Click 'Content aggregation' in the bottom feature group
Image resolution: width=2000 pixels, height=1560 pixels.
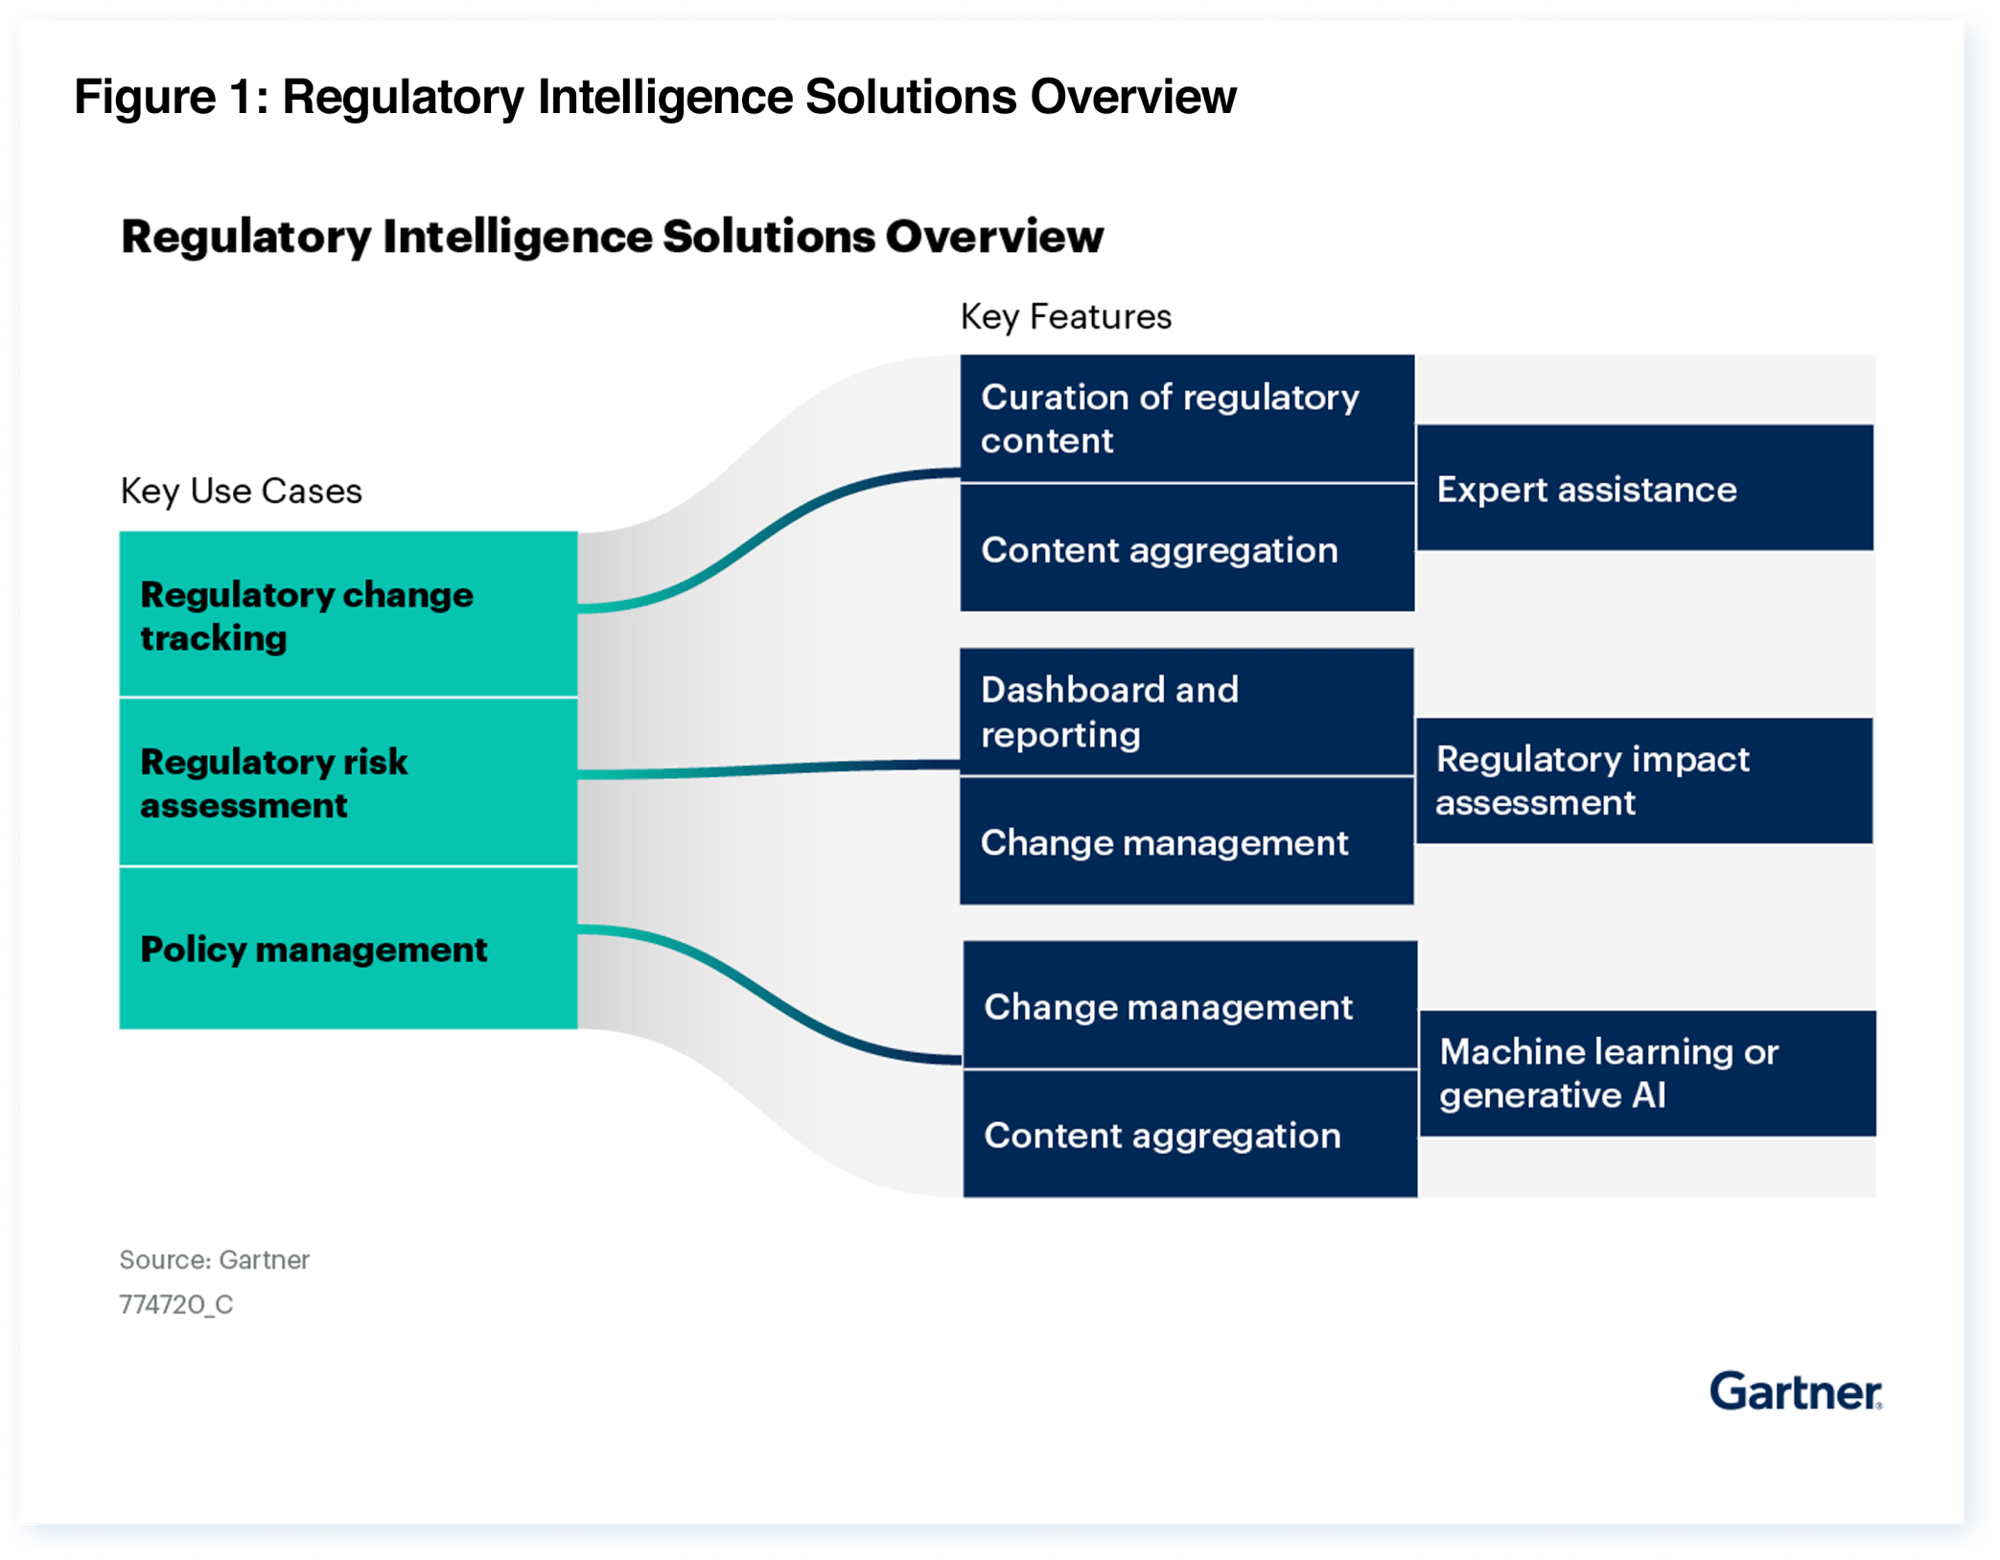pos(1190,1134)
